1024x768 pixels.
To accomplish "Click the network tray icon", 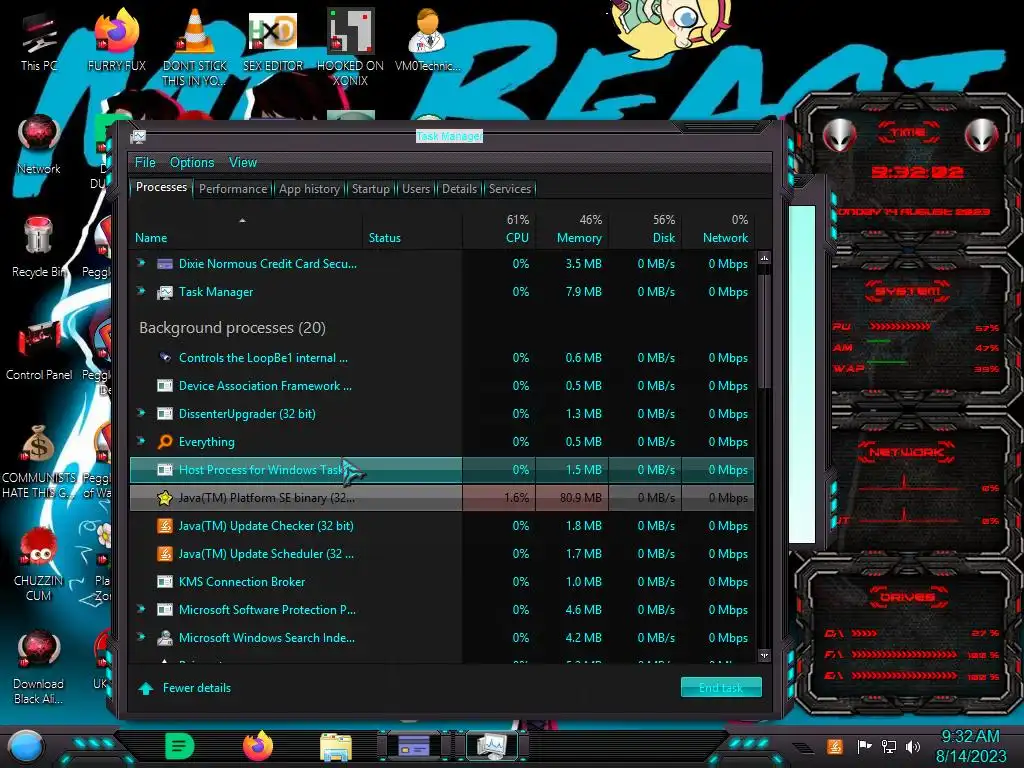I will (x=888, y=746).
